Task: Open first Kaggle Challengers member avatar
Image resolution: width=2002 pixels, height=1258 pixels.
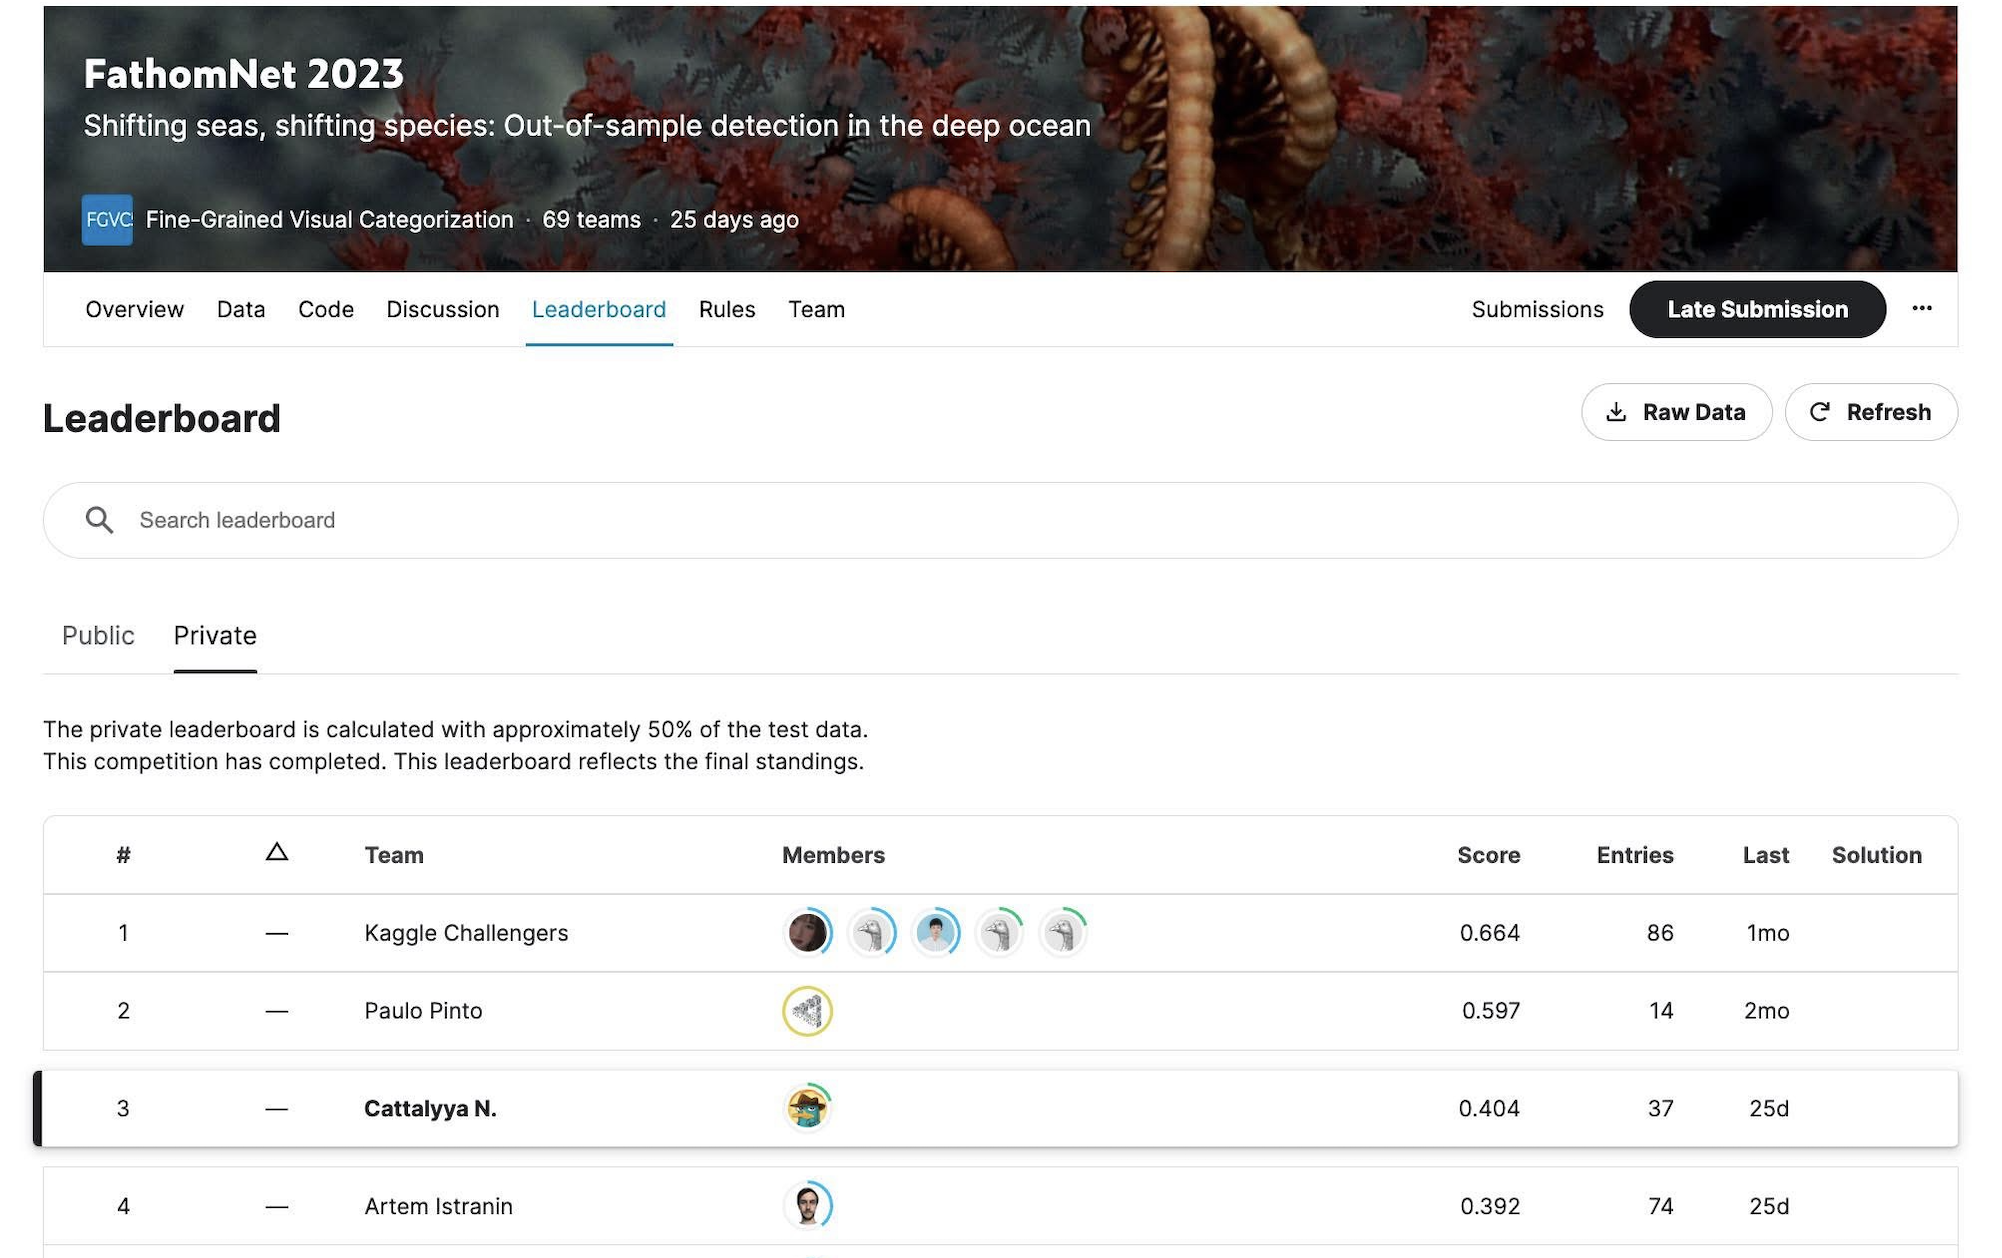Action: click(x=807, y=933)
